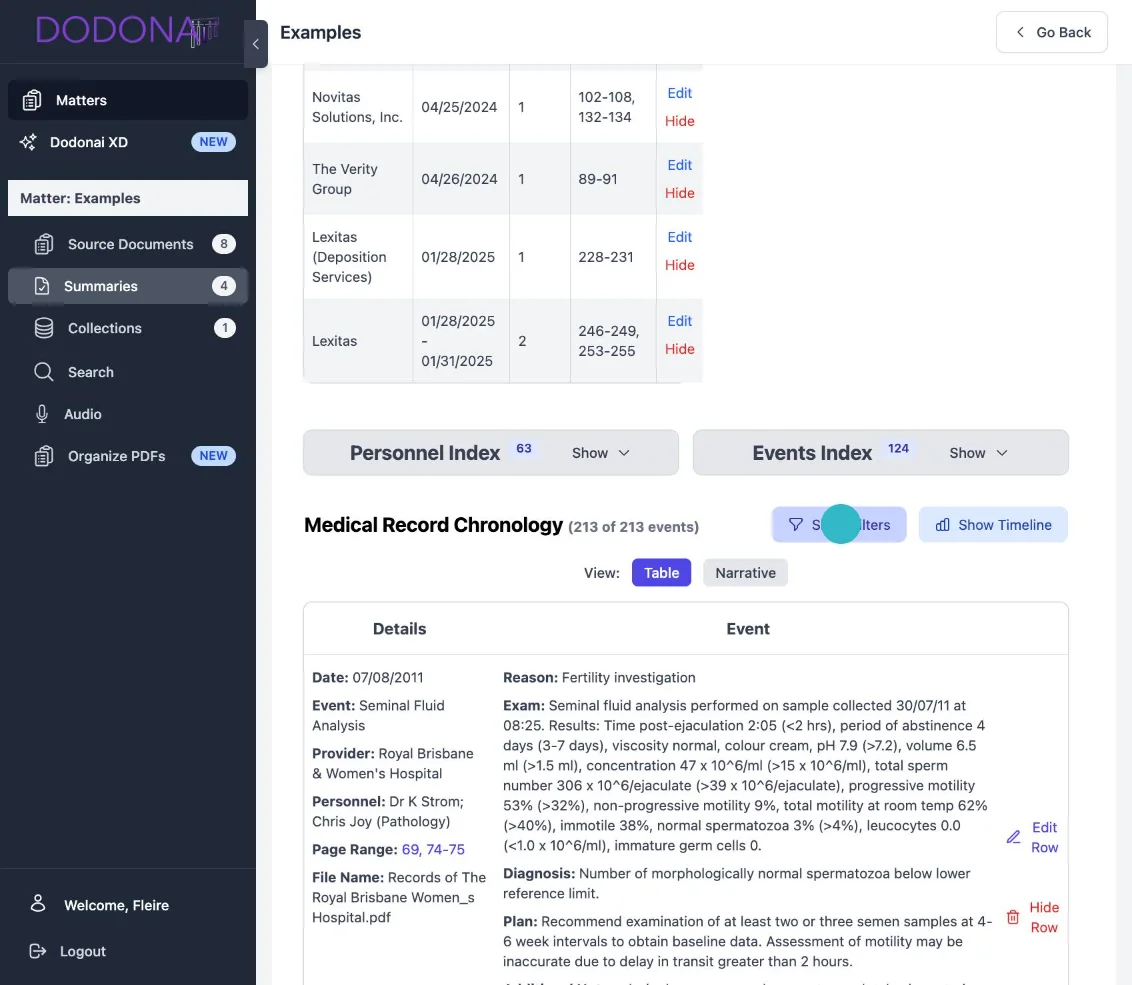Click the Organize PDFs icon
This screenshot has height=985, width=1132.
tap(44, 456)
